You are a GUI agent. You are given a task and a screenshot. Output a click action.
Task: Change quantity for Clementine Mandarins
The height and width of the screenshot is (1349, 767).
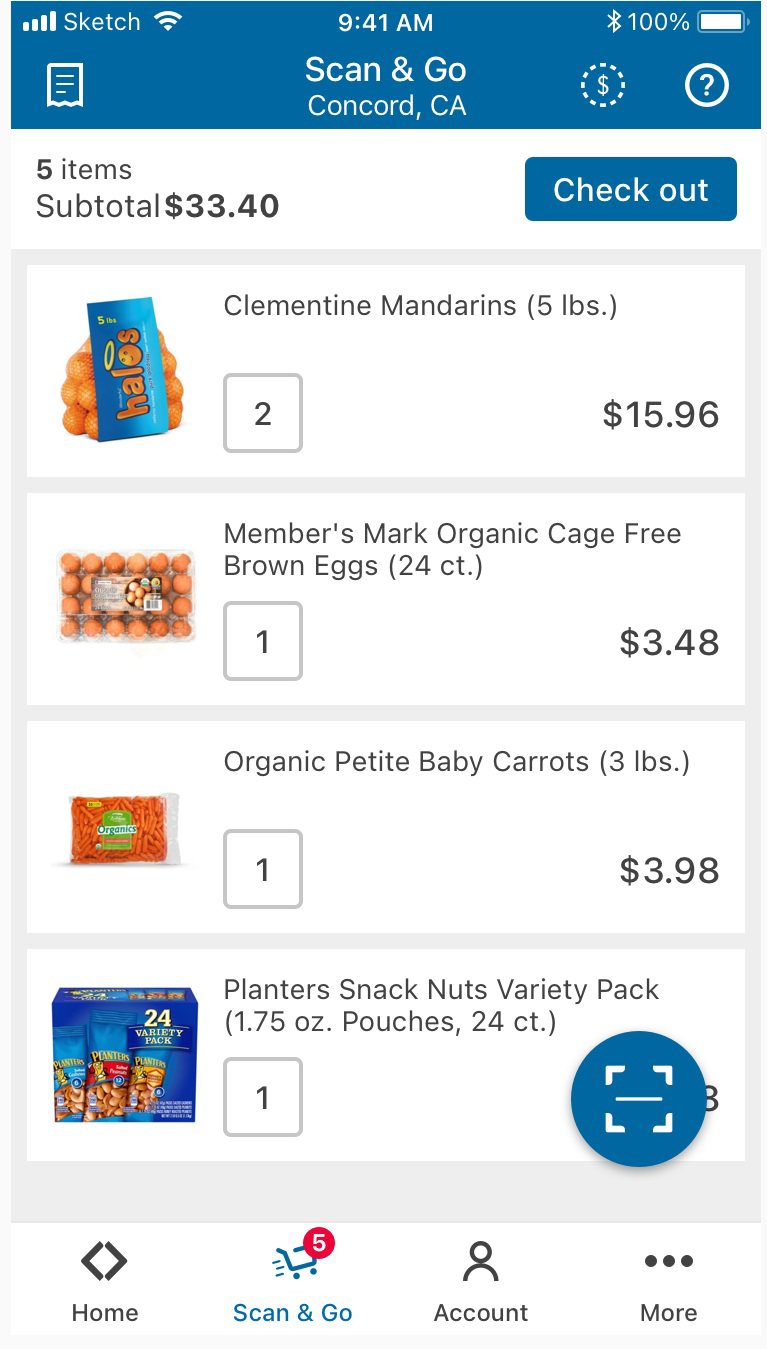tap(263, 413)
